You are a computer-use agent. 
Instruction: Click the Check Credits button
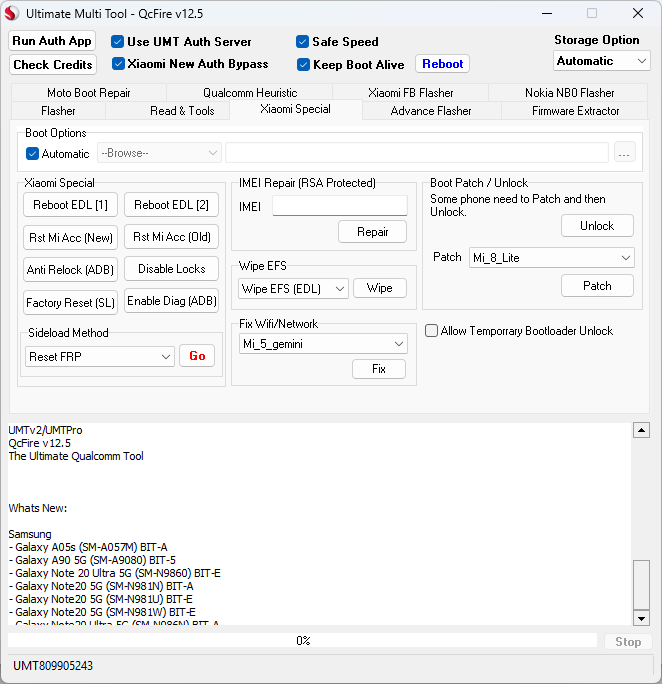(53, 65)
